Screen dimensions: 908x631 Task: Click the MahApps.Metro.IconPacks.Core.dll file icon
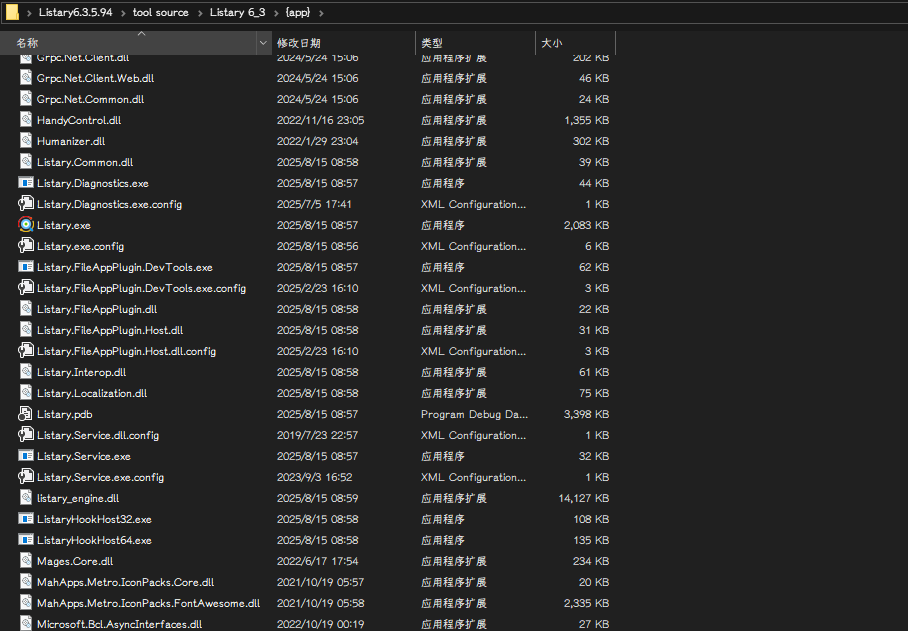(26, 582)
